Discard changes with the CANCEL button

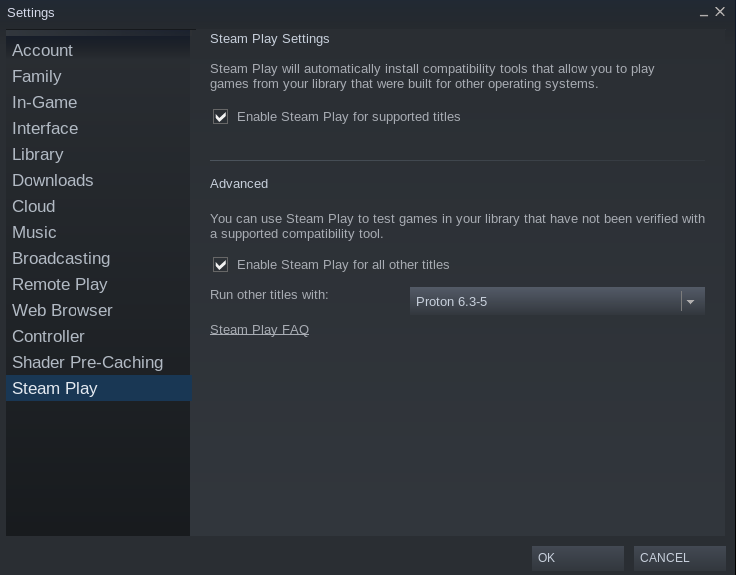pos(679,558)
